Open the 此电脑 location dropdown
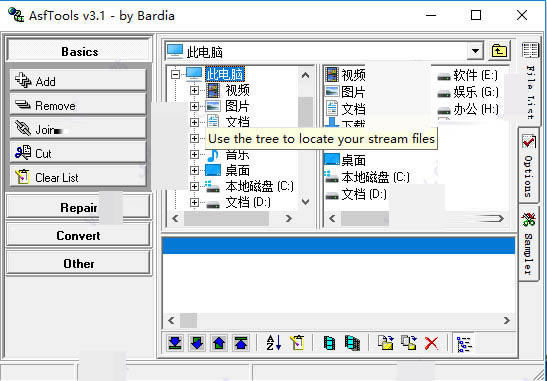547x381 pixels. click(475, 51)
